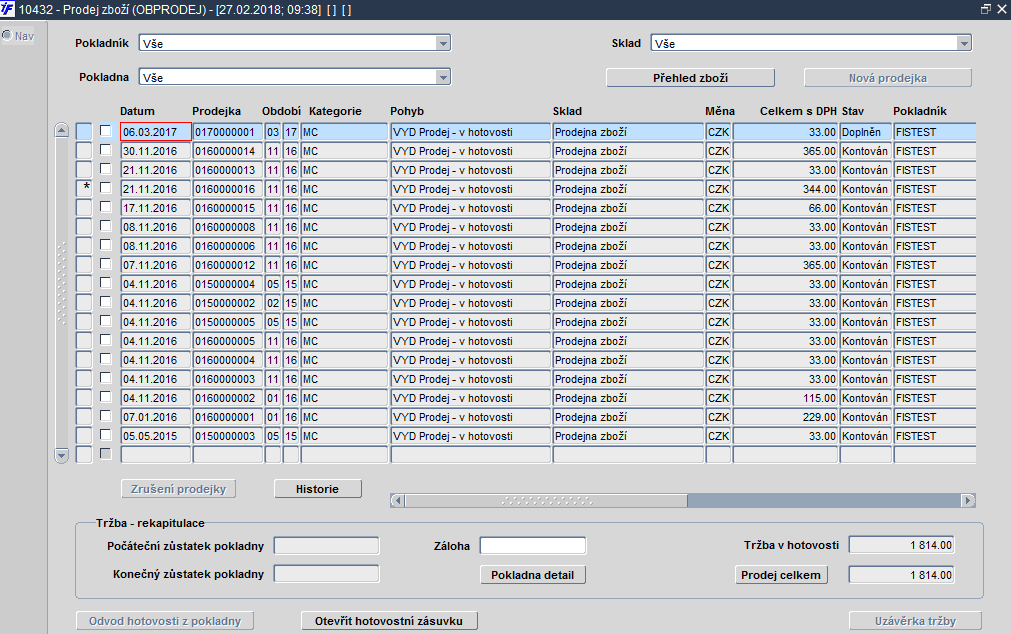Expand the Pokladník dropdown
The width and height of the screenshot is (1011, 634).
point(443,43)
